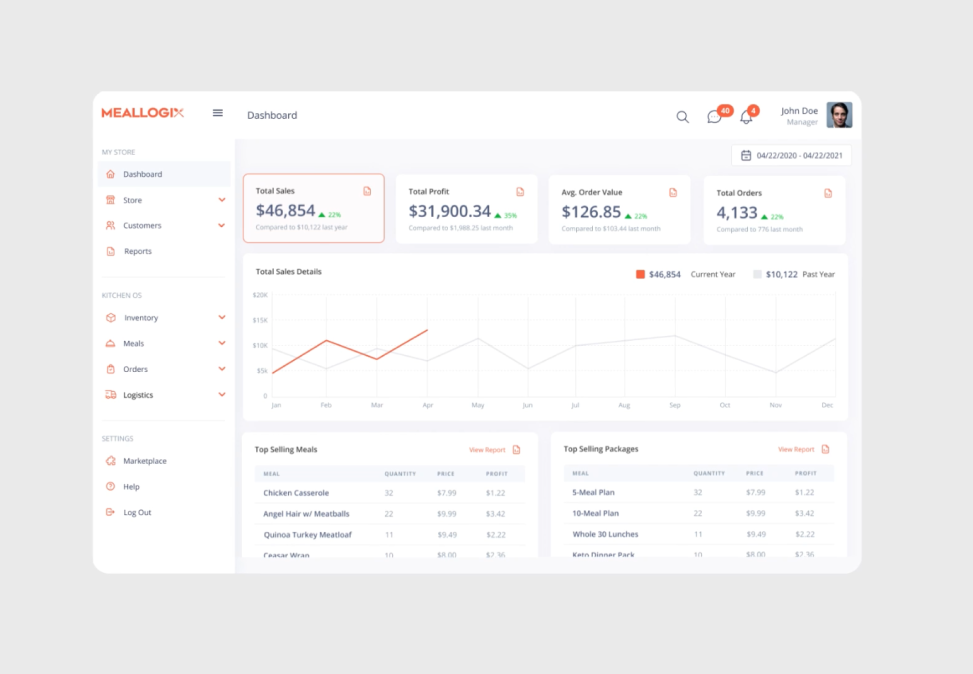Toggle the Current Year legend swatch
This screenshot has width=973, height=674.
[640, 273]
